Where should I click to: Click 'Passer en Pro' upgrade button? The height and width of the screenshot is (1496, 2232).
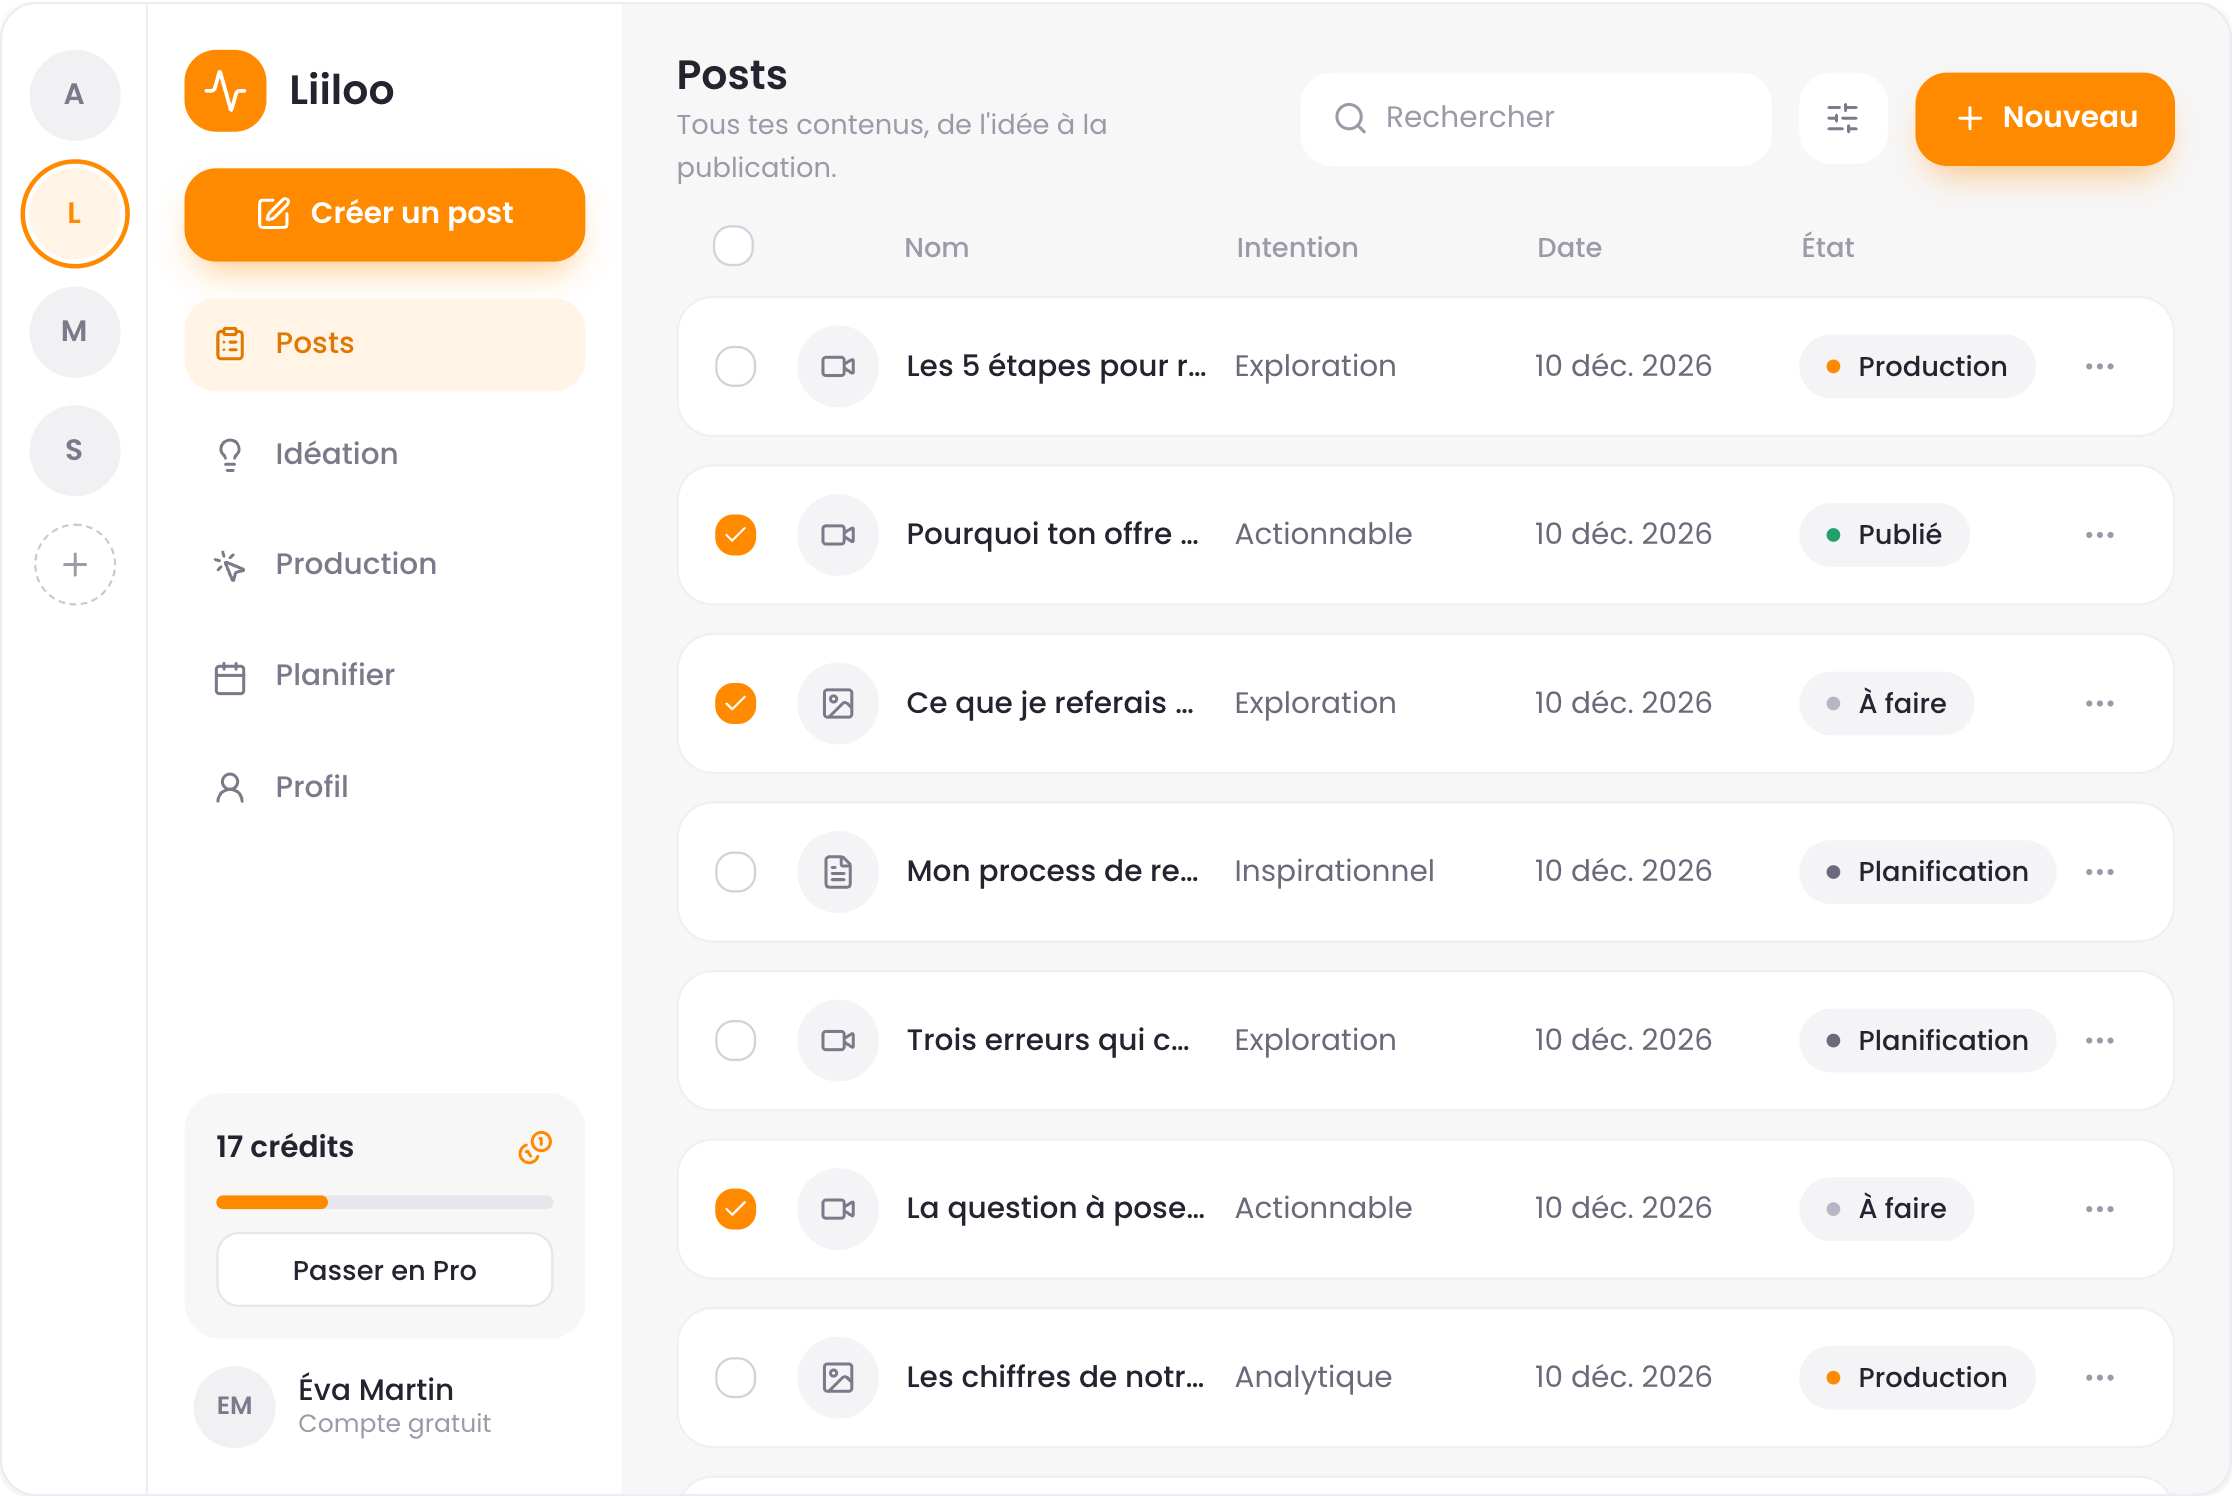[385, 1270]
